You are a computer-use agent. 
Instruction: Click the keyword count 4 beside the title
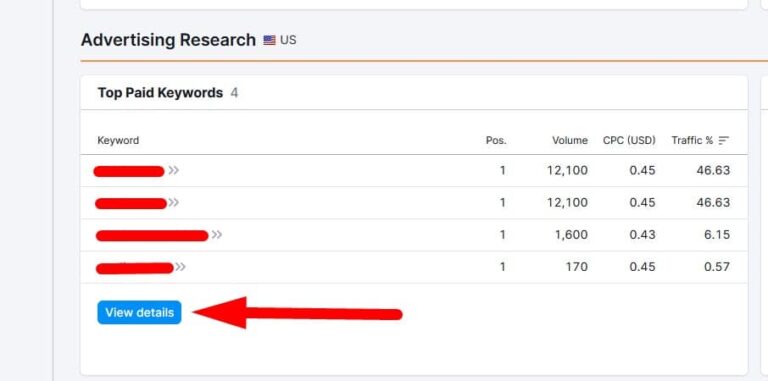(234, 93)
